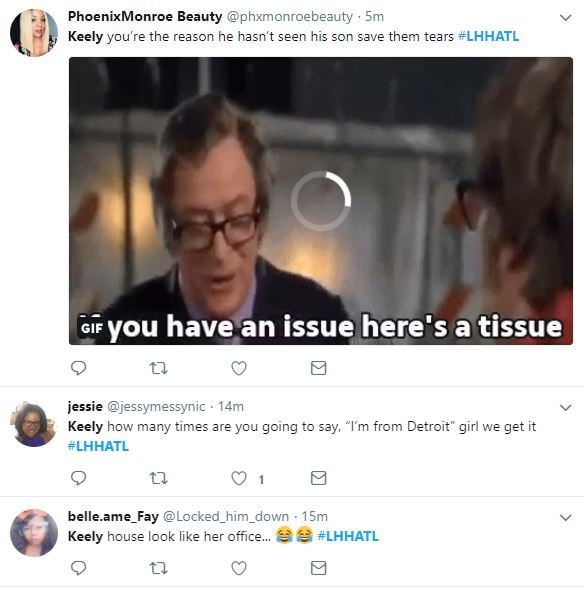Image resolution: width=584 pixels, height=590 pixels.
Task: Open more options on belle.ame_Fay's tweet
Action: click(566, 517)
